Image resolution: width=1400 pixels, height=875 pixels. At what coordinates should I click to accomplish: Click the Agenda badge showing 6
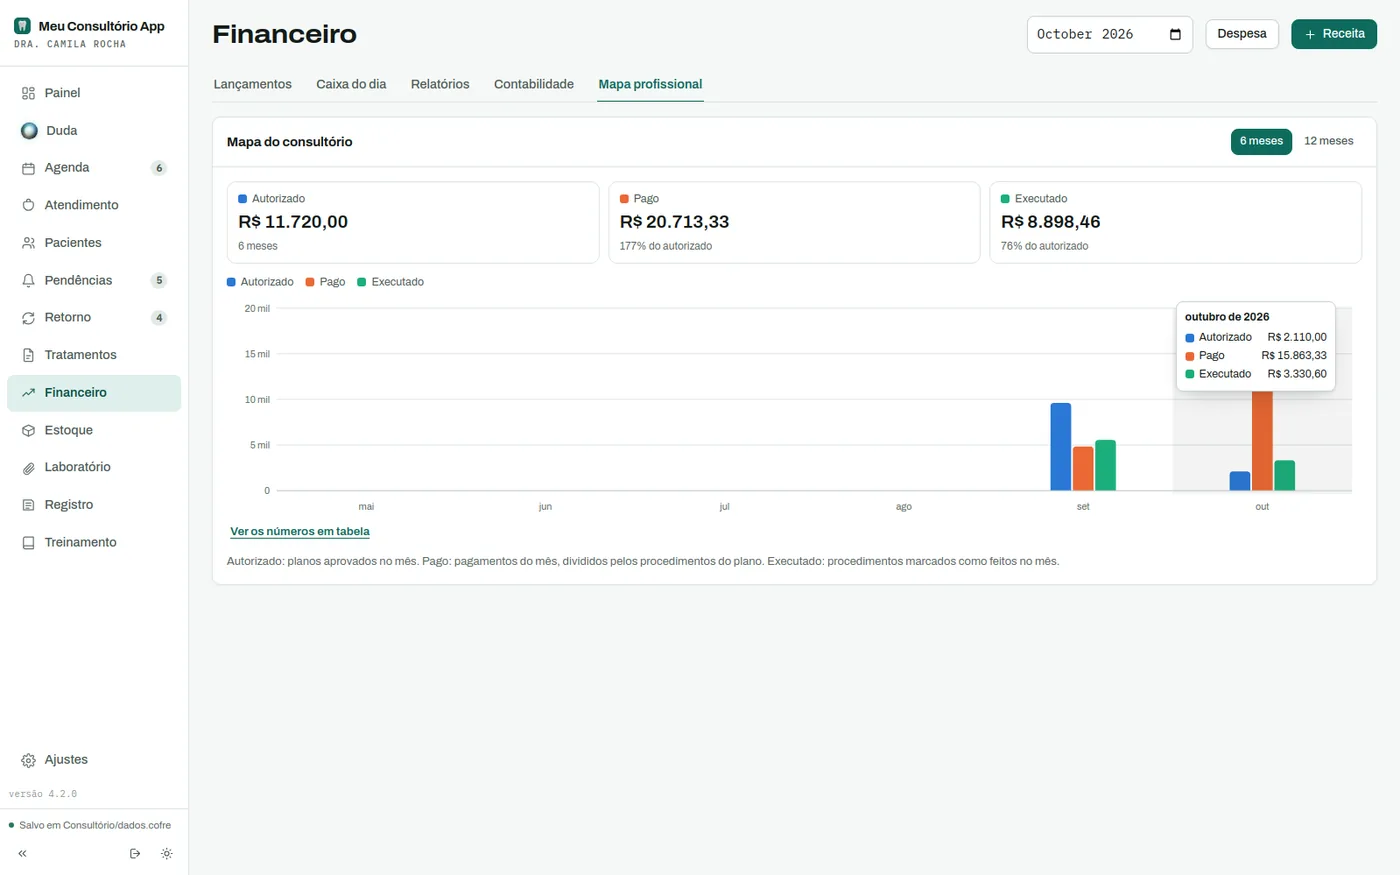tap(159, 168)
